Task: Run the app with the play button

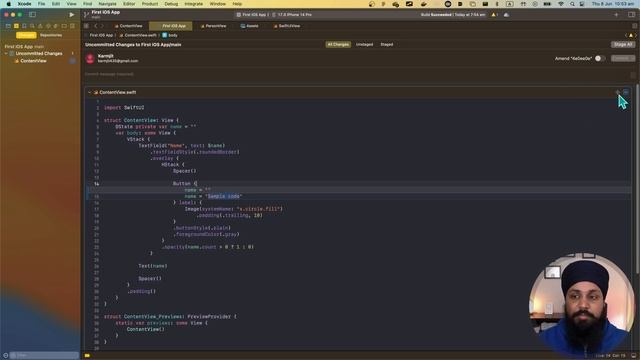Action: tap(72, 15)
